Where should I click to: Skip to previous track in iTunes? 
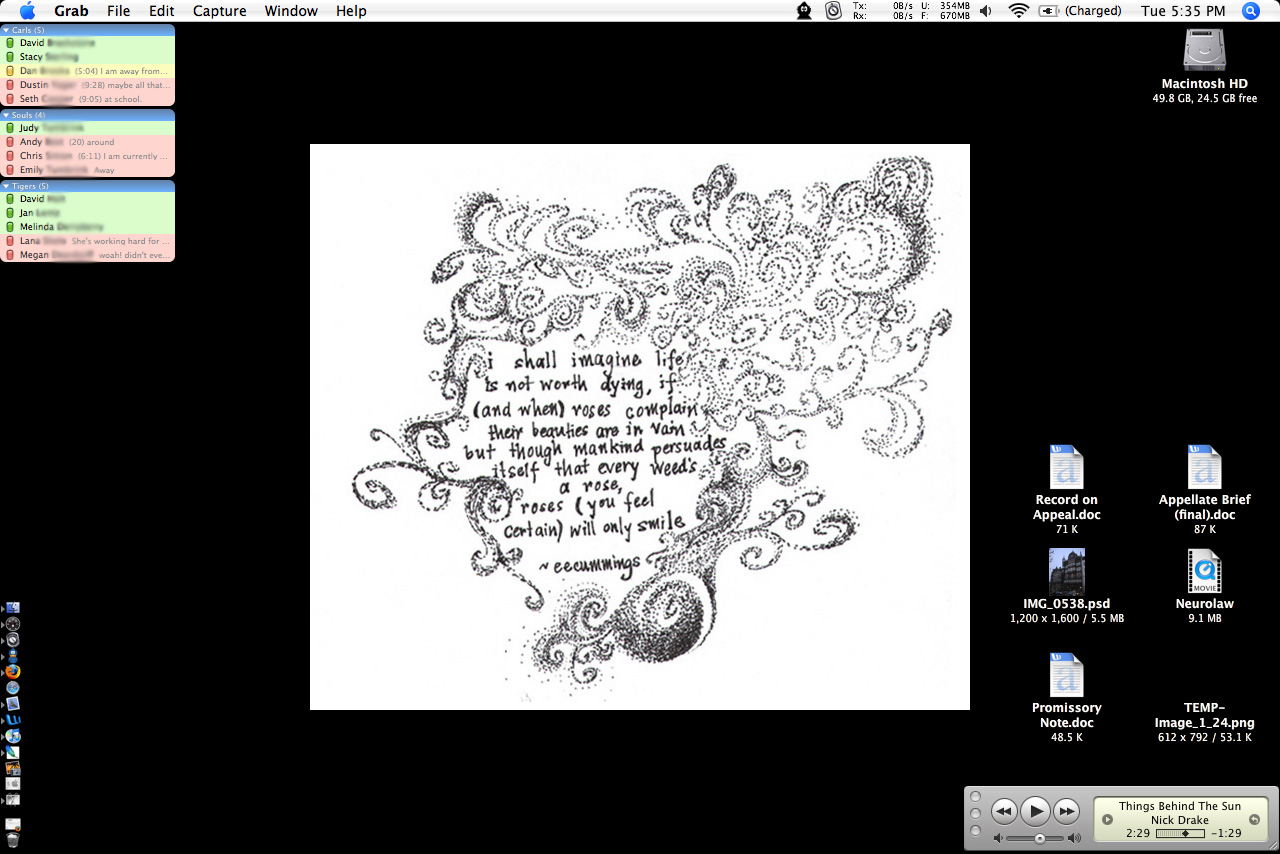point(1004,811)
